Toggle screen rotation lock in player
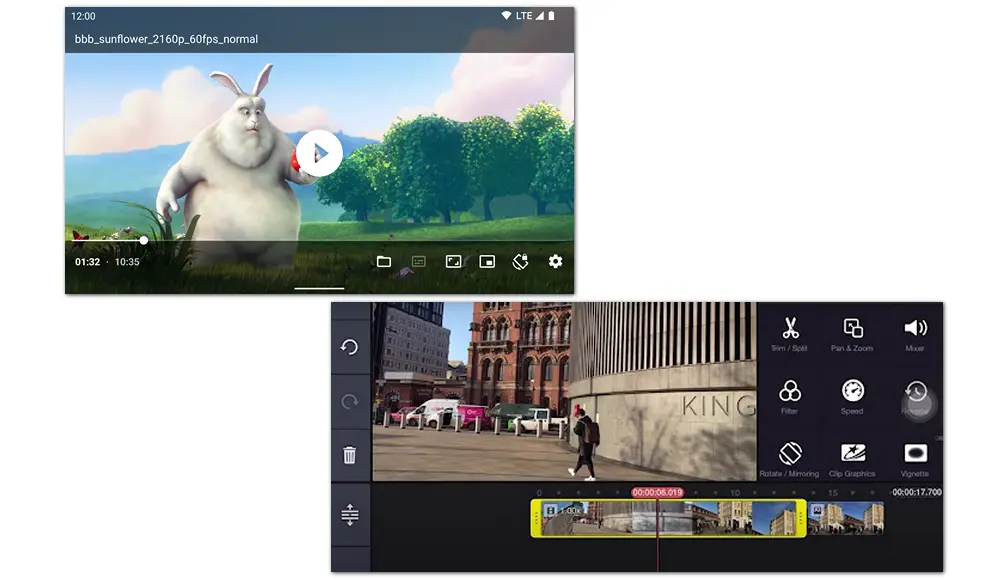The width and height of the screenshot is (1000, 580). [521, 262]
